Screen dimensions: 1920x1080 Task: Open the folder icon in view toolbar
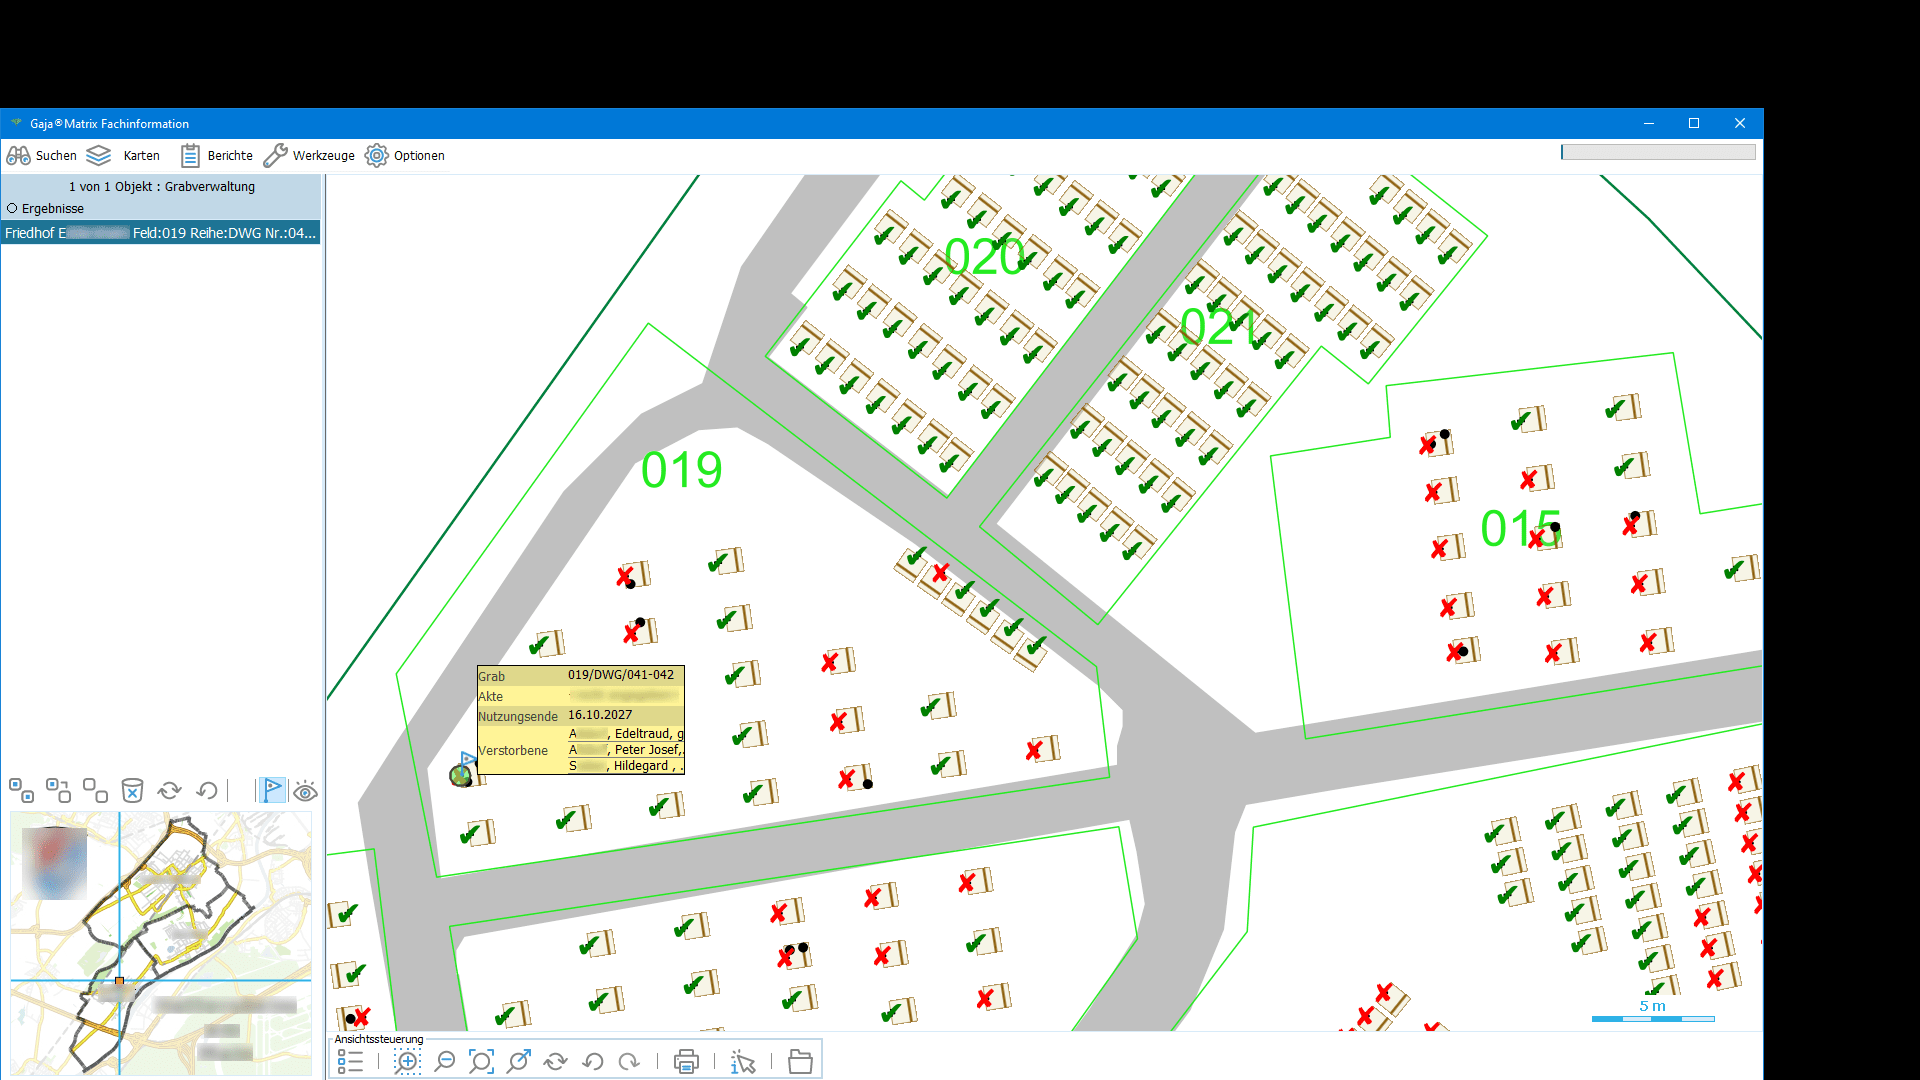point(800,1062)
